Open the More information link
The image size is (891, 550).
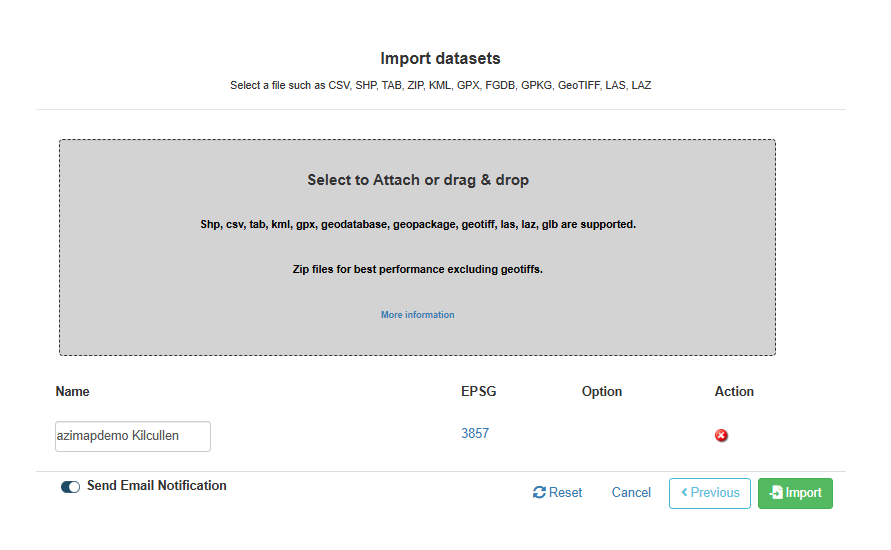coord(418,315)
